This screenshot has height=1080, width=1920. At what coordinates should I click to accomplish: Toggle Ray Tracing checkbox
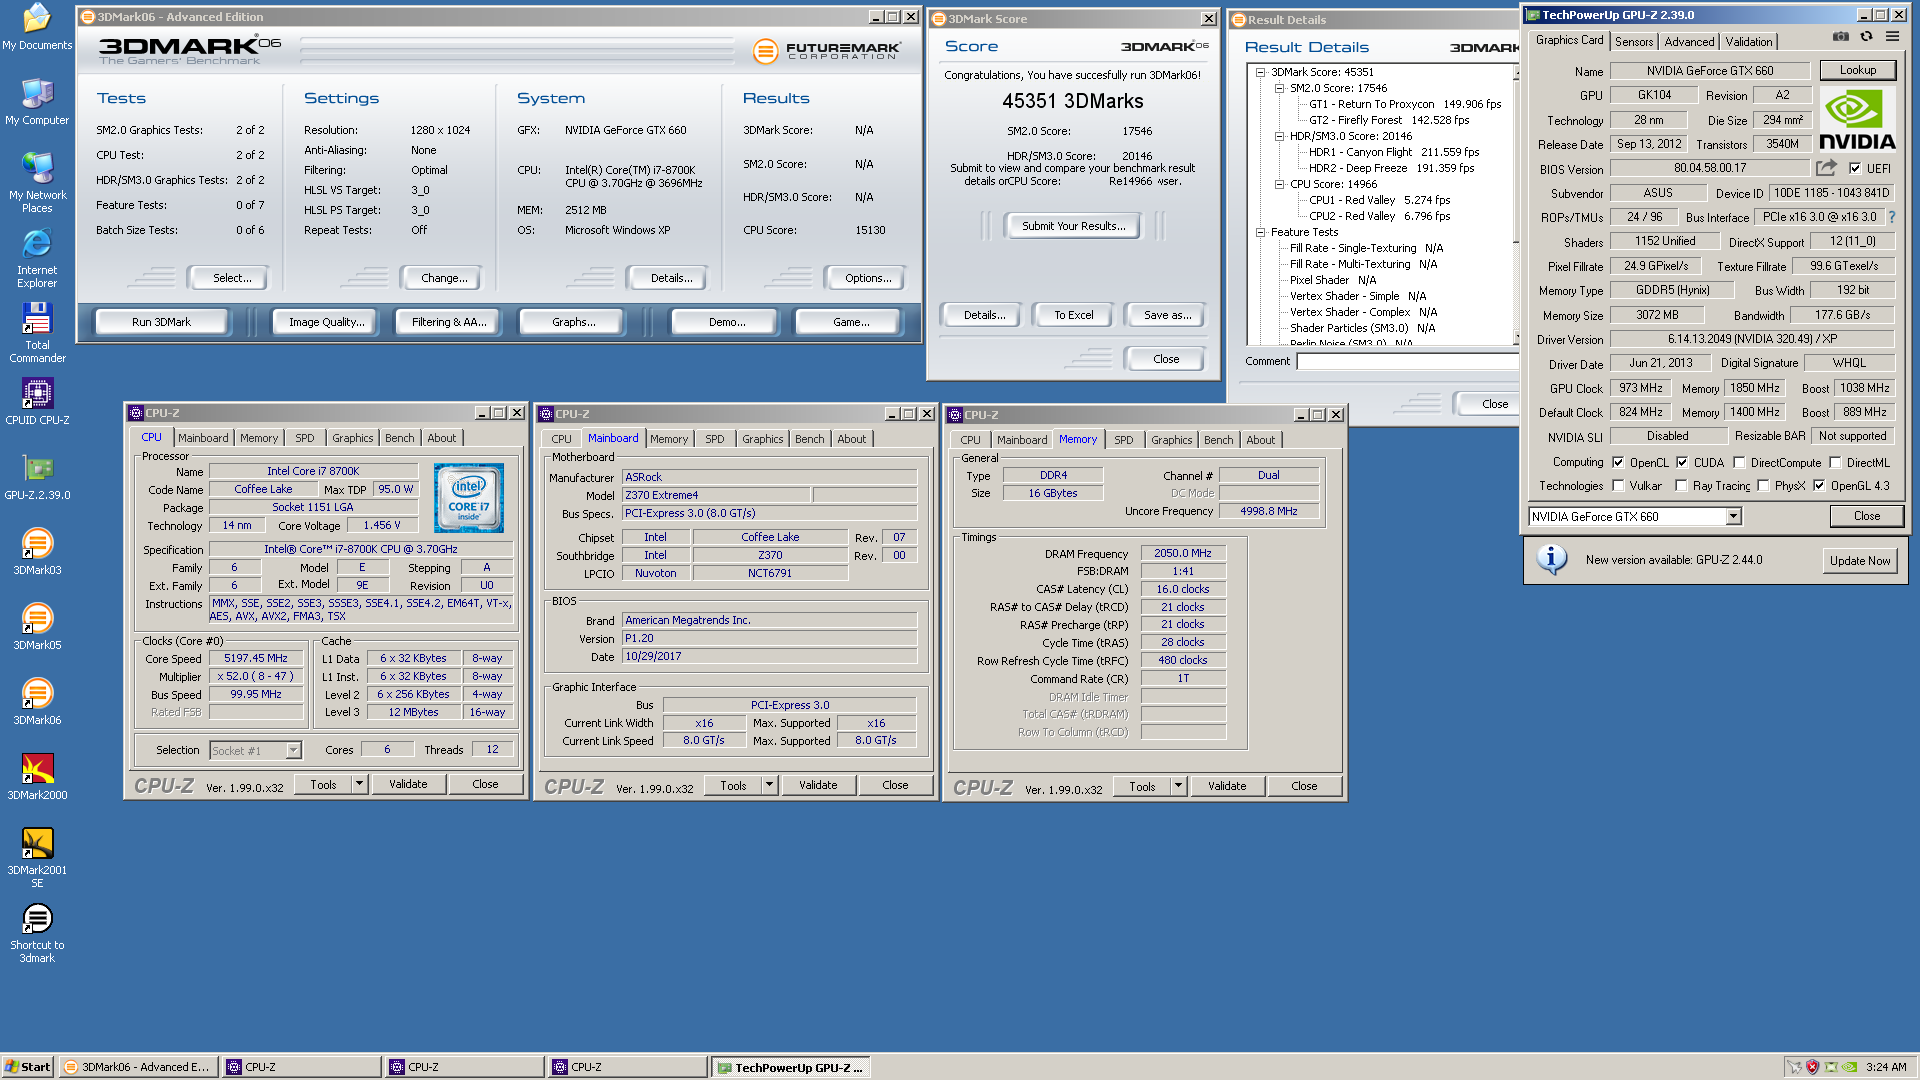[1681, 486]
